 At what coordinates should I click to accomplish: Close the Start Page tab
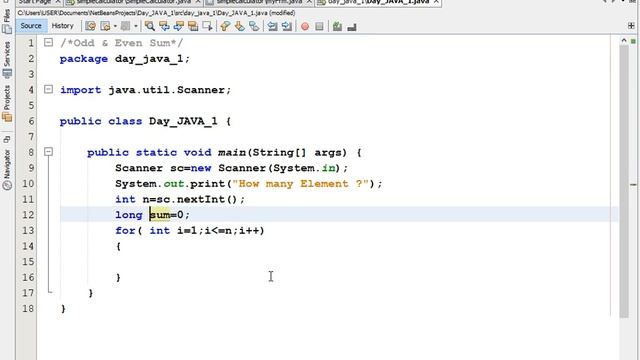coord(58,2)
